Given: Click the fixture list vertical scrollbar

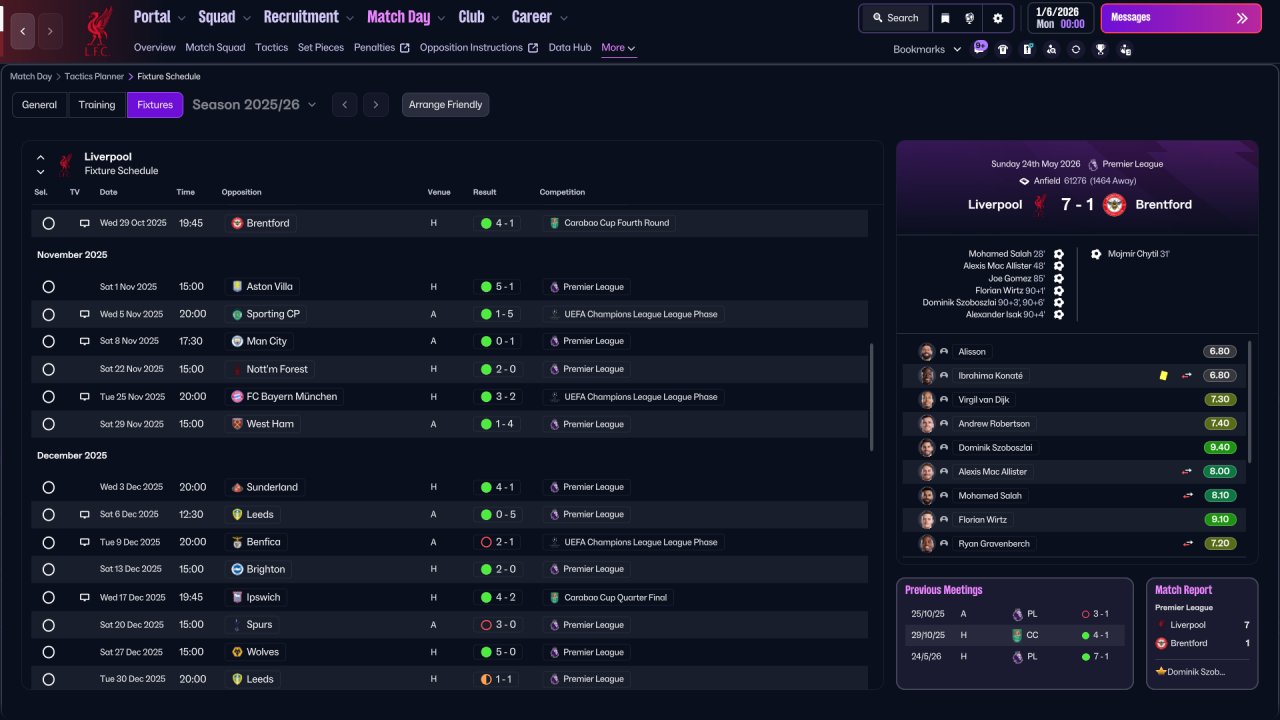Looking at the screenshot, I should (x=873, y=397).
